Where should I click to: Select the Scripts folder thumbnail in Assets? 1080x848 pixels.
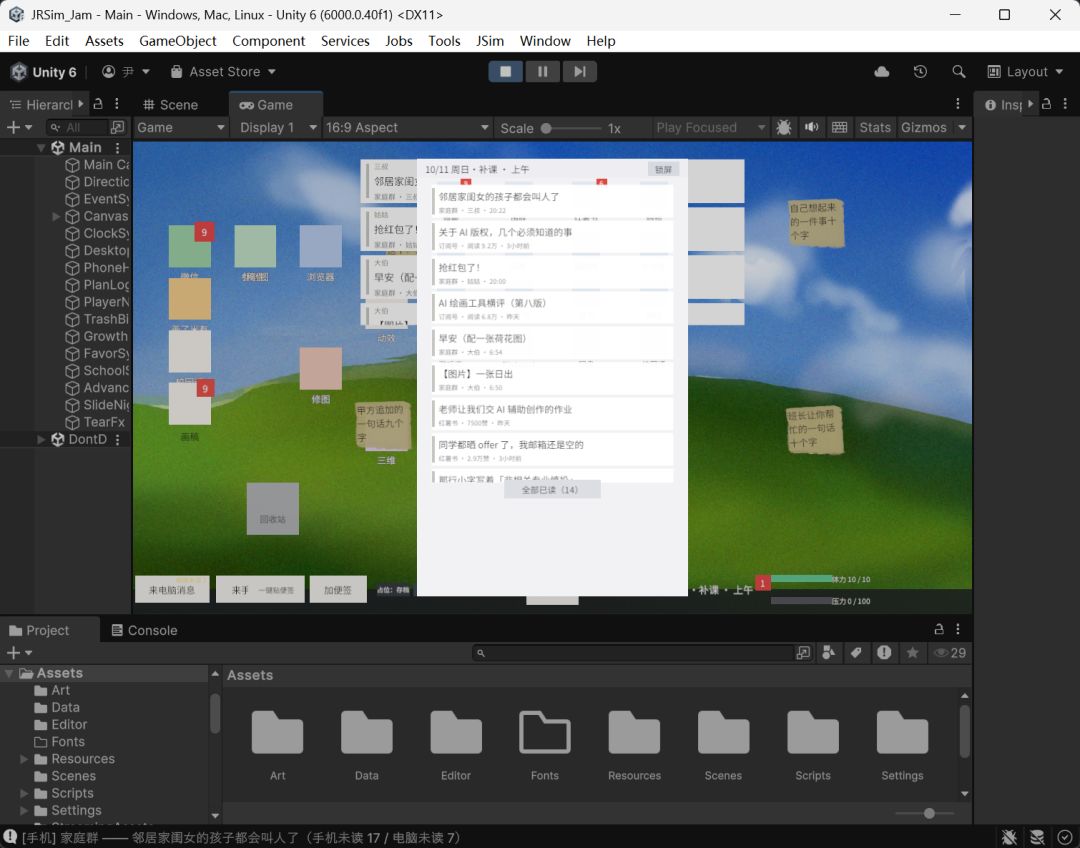tap(813, 746)
